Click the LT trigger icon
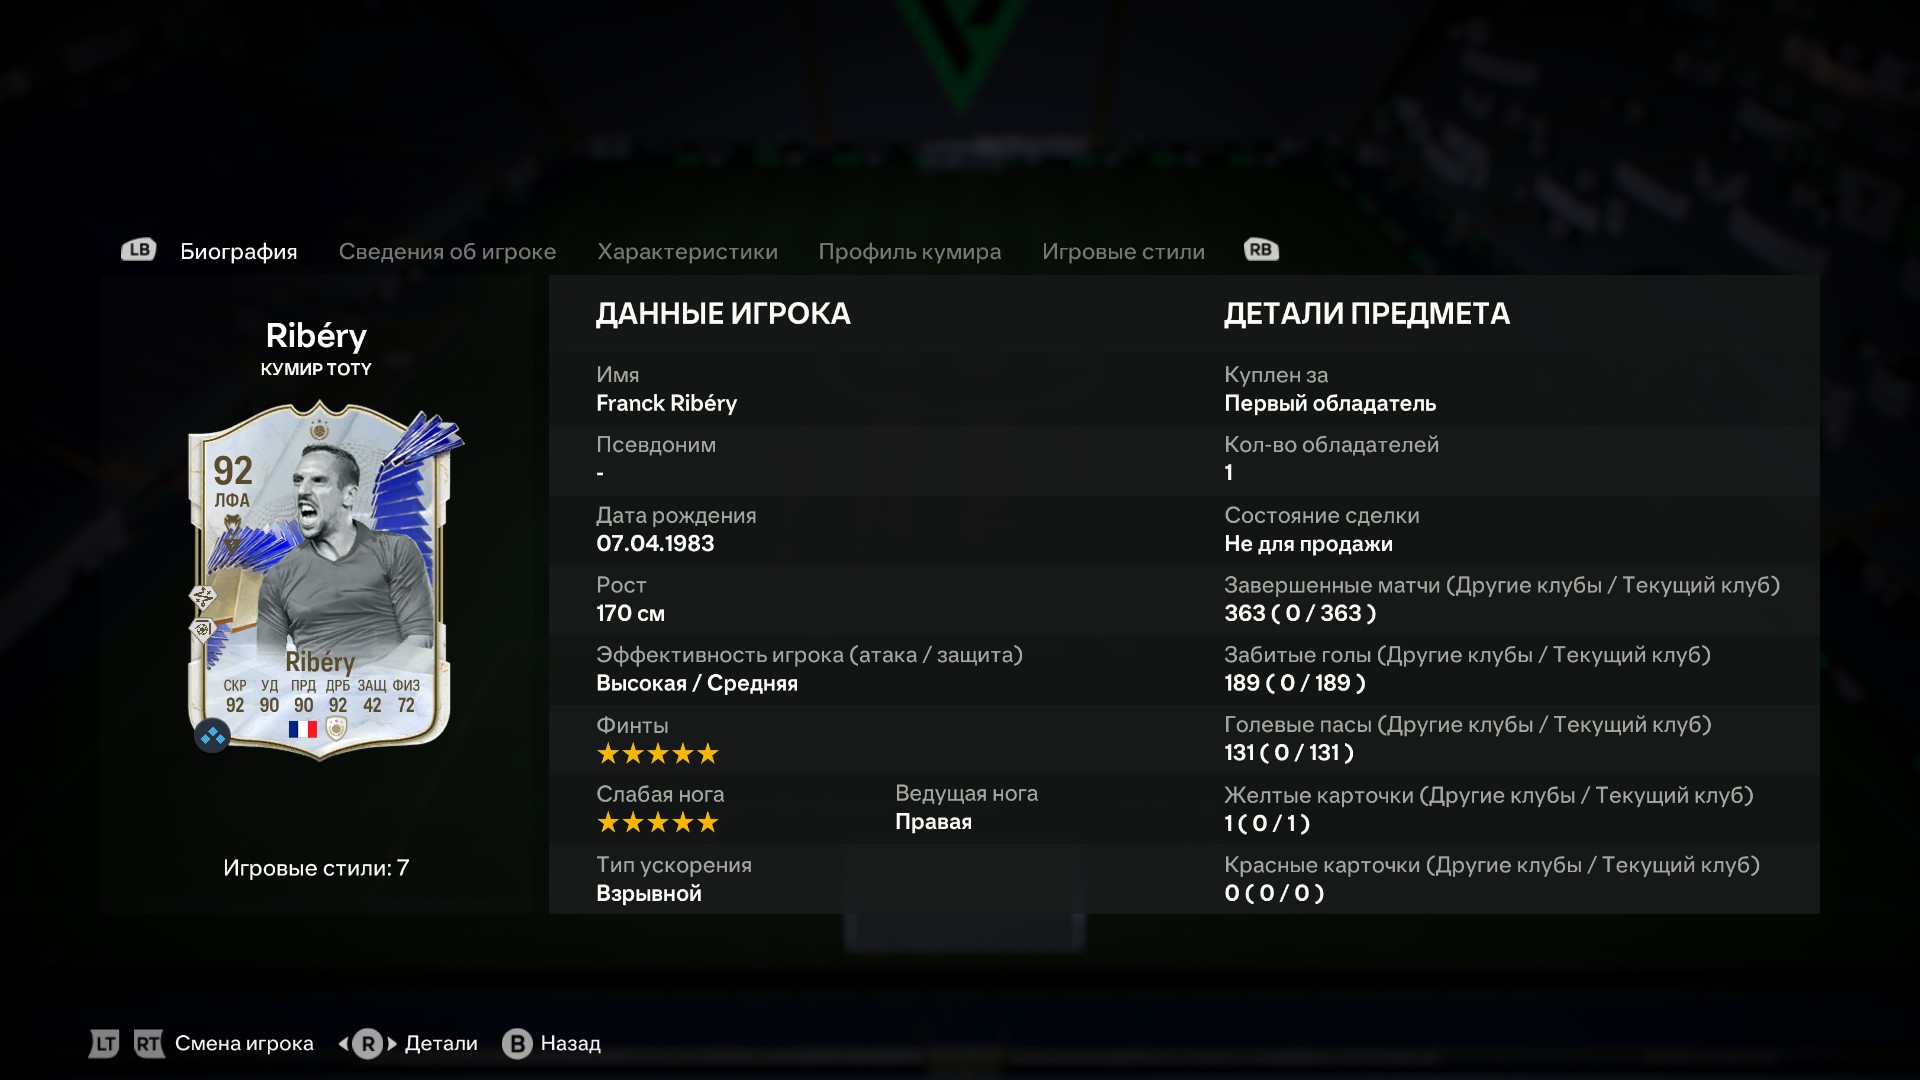The height and width of the screenshot is (1080, 1920). click(x=104, y=1044)
